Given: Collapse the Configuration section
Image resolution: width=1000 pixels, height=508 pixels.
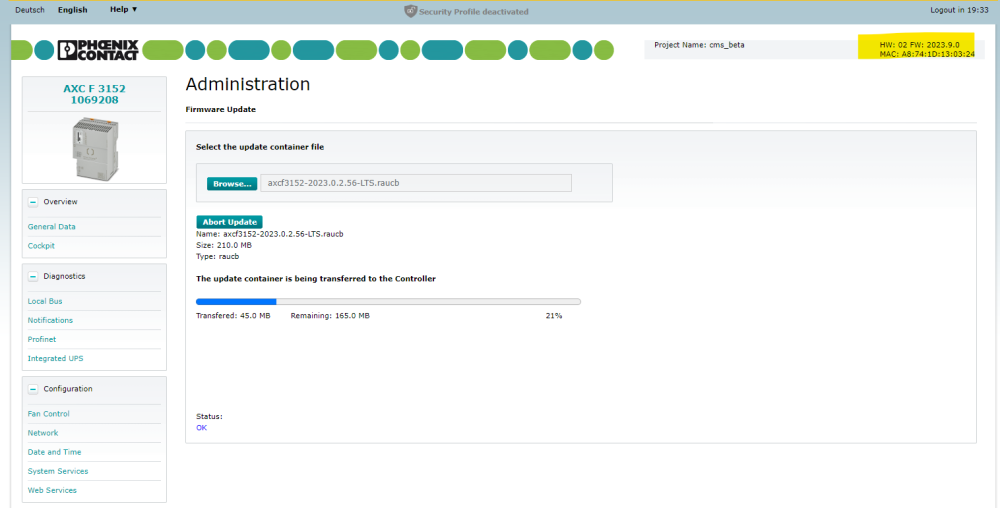Looking at the screenshot, I should click(33, 389).
